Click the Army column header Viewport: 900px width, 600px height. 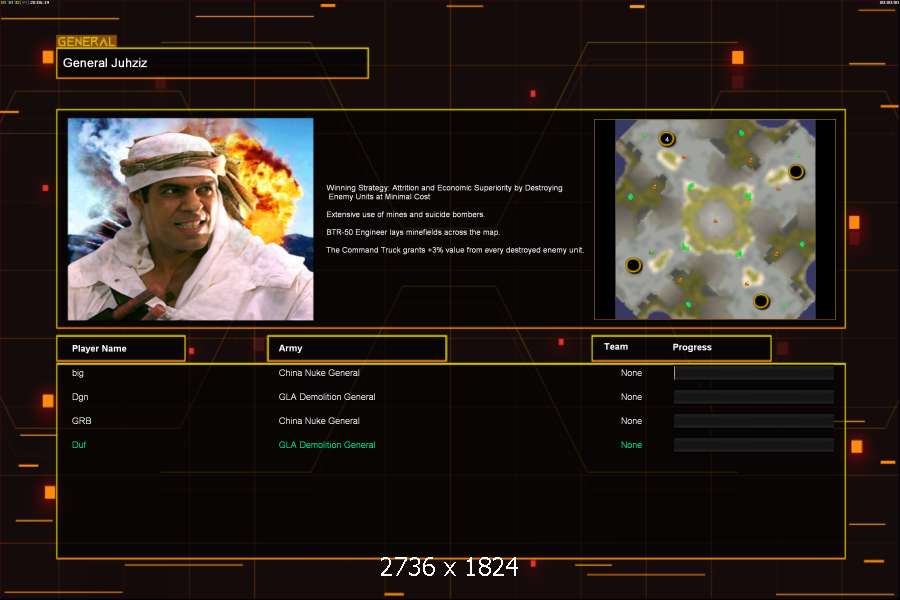[x=356, y=349]
